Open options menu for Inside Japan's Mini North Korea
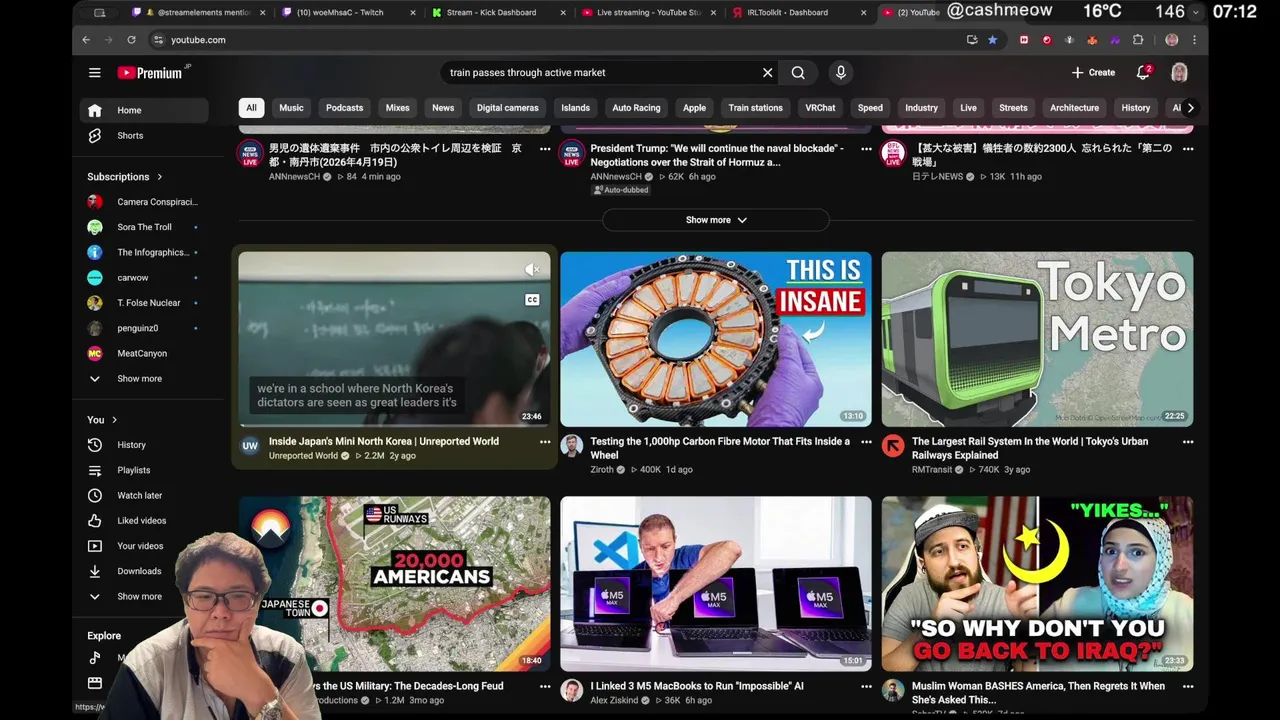 click(x=545, y=441)
